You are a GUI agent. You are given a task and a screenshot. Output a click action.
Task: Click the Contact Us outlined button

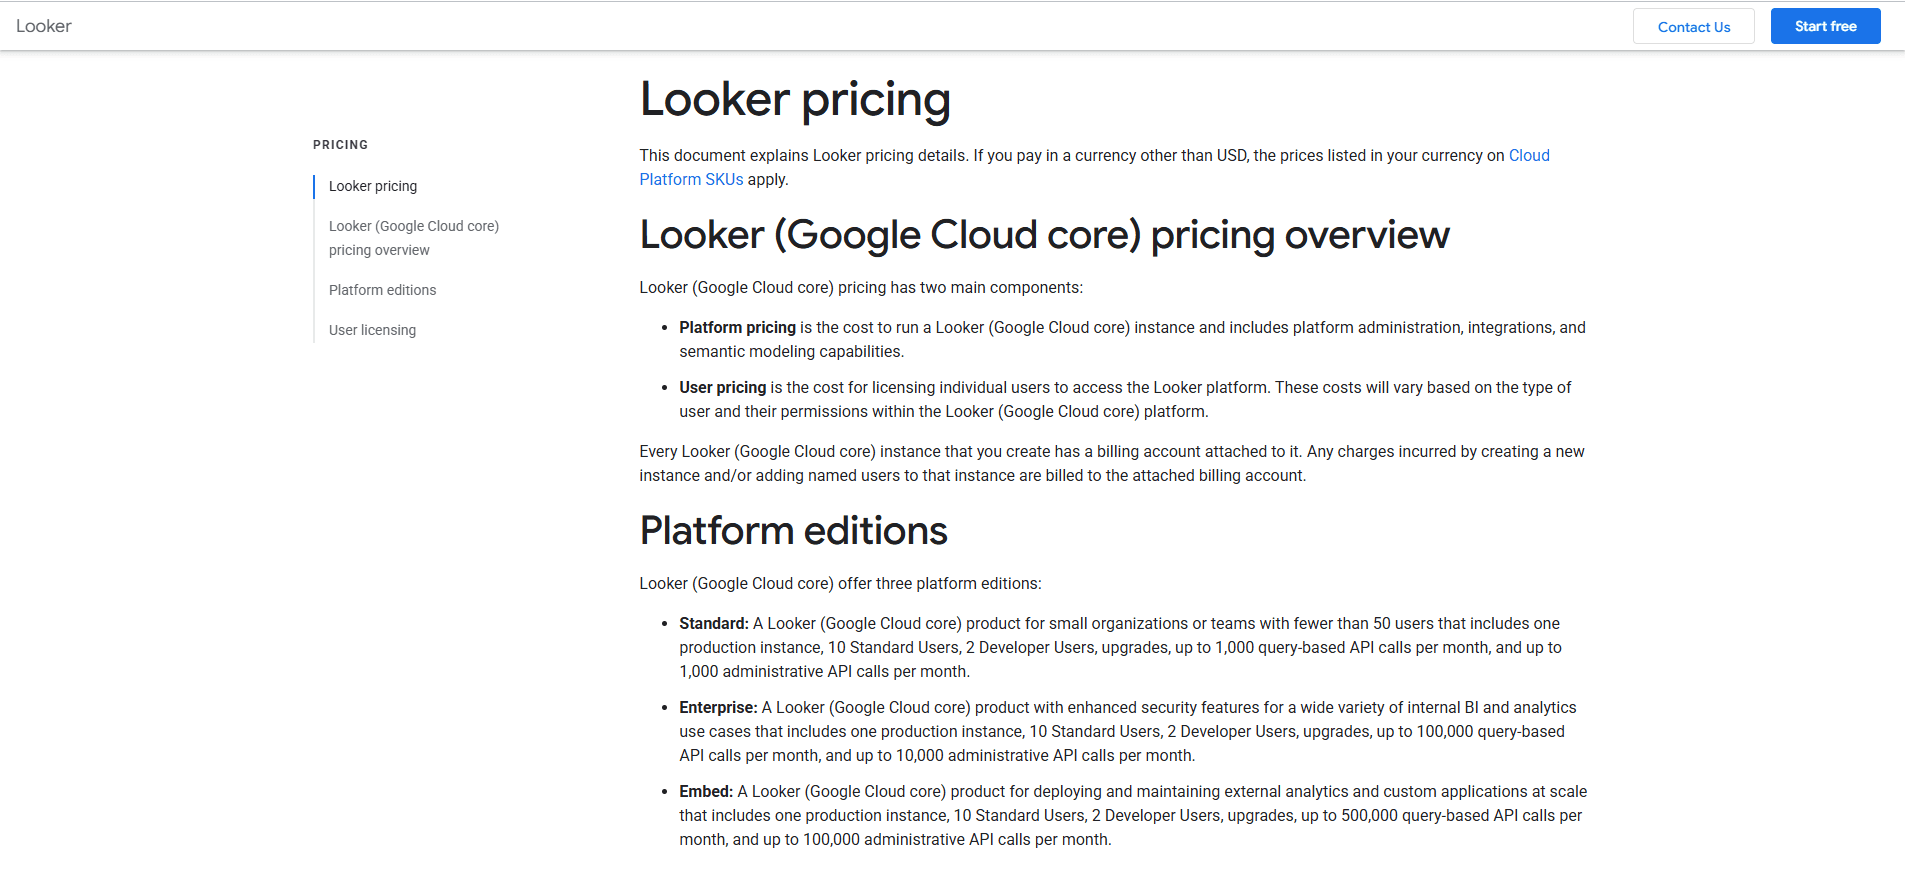1693,26
